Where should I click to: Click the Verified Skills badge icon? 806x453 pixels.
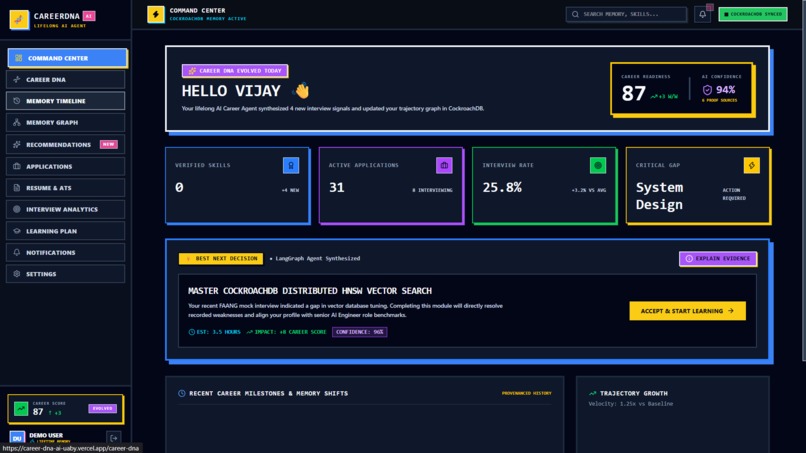coord(291,166)
